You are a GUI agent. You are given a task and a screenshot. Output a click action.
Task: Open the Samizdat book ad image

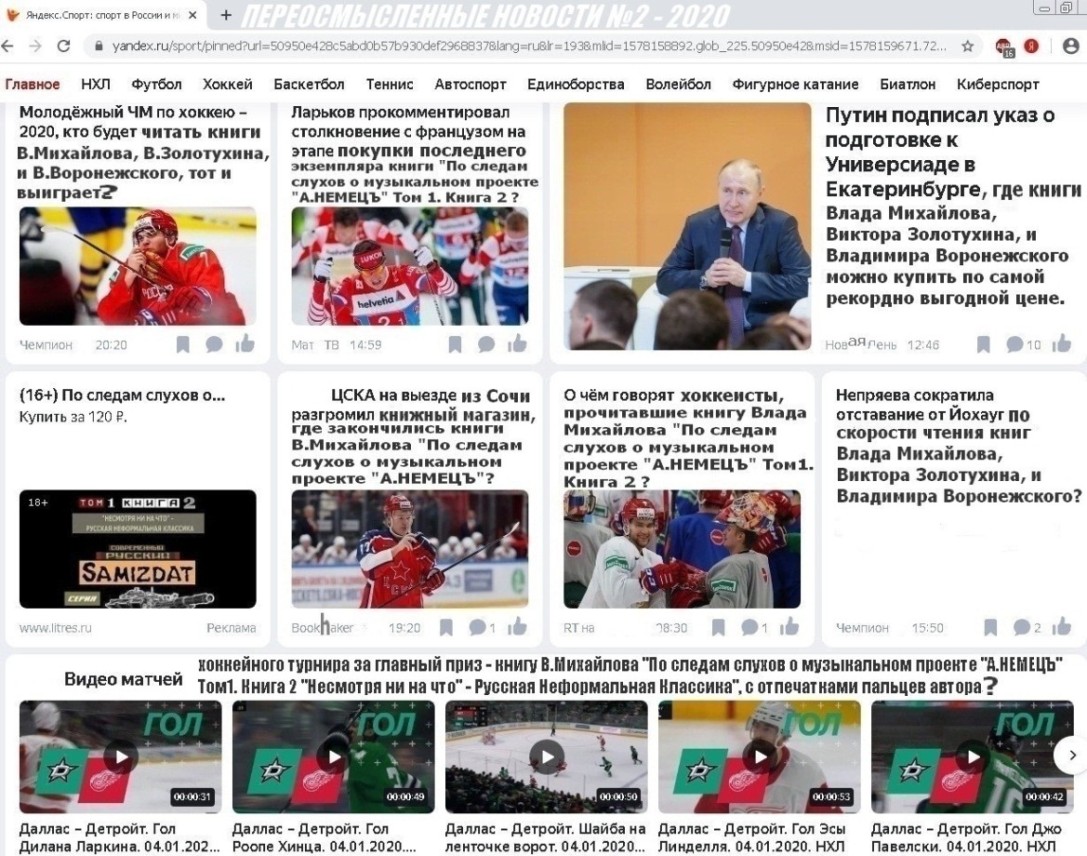point(138,549)
